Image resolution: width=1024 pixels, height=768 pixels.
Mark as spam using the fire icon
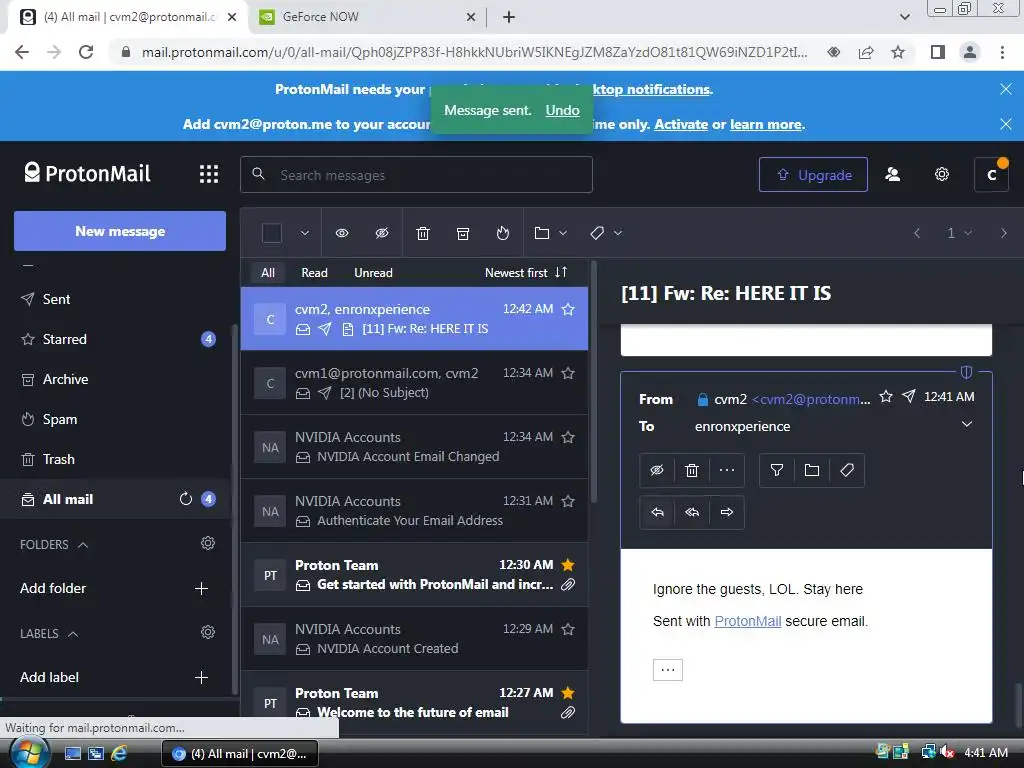pyautogui.click(x=502, y=233)
